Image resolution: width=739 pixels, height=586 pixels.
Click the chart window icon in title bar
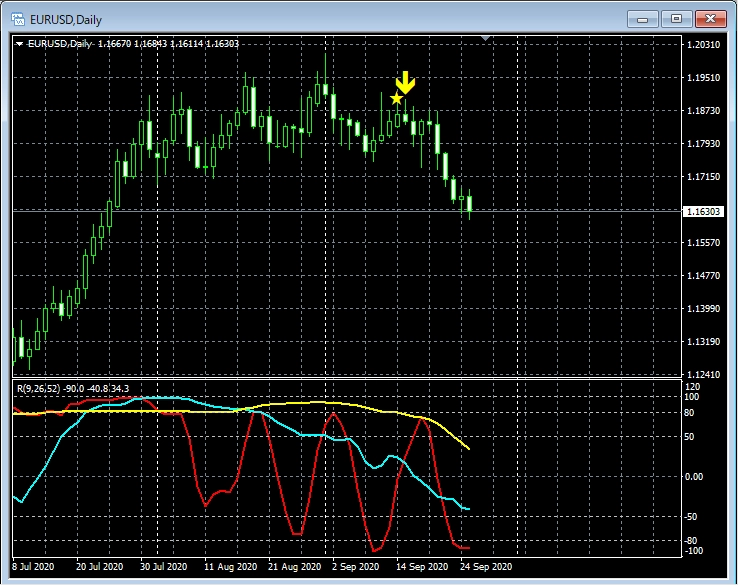tap(17, 18)
